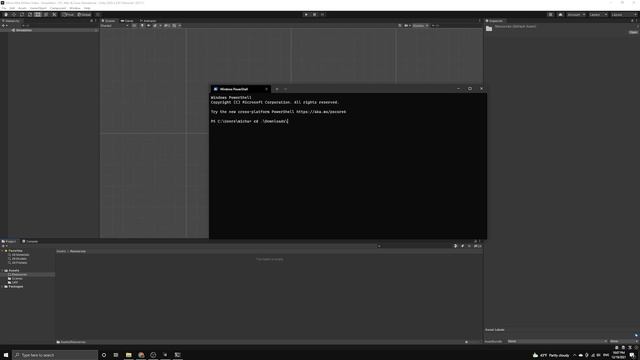Screen dimensions: 640x360
Task: Click the Hierarchy create plus button
Action: coord(4,26)
